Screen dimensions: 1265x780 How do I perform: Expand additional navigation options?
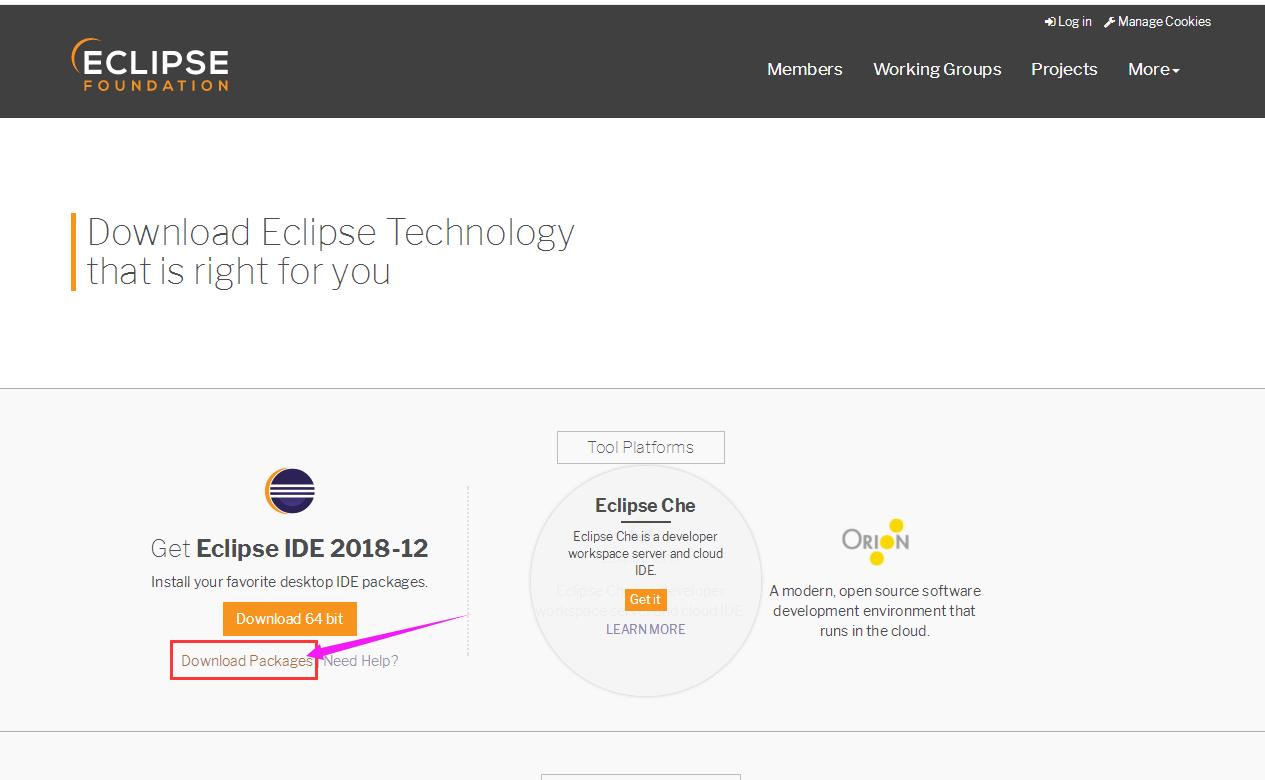(x=1152, y=69)
